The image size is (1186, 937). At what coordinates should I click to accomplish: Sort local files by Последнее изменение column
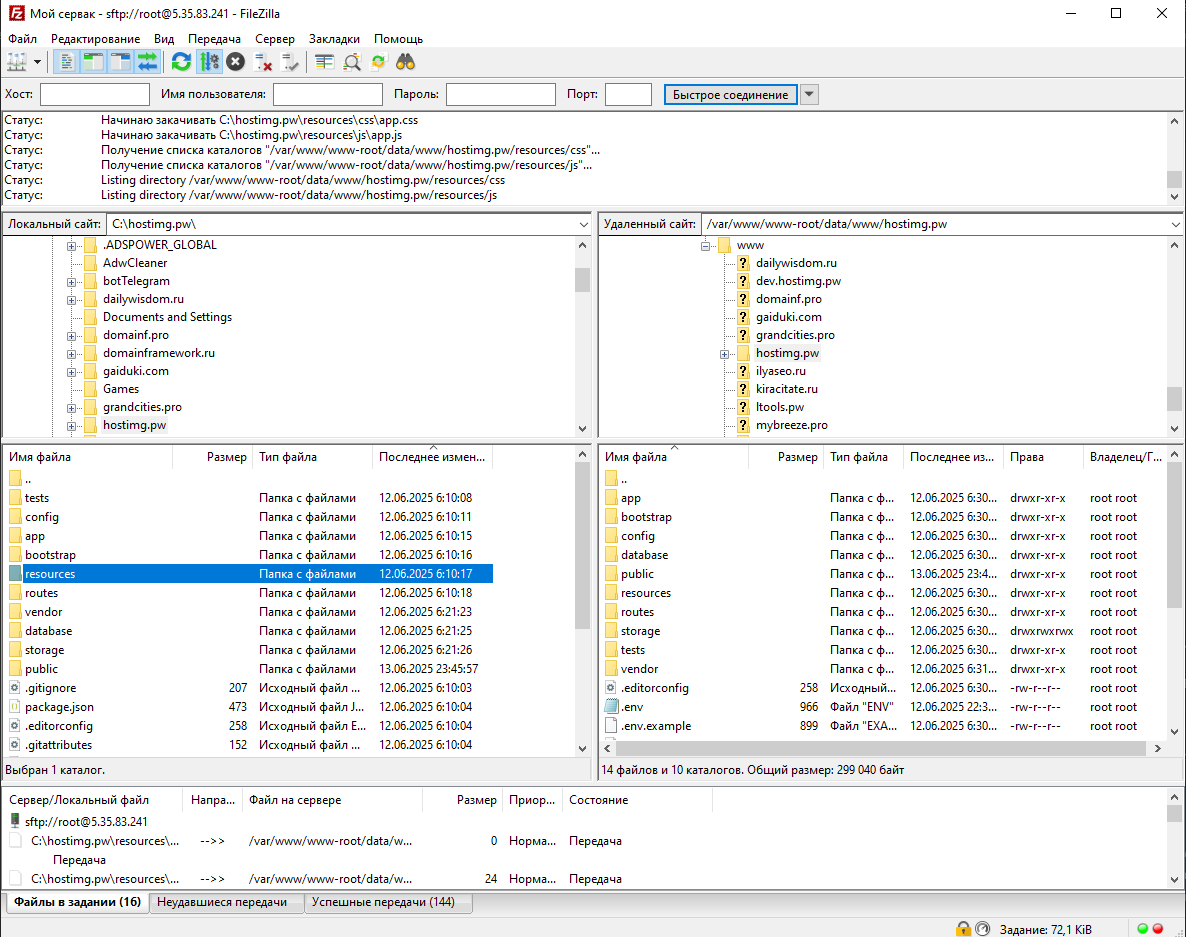pos(432,457)
